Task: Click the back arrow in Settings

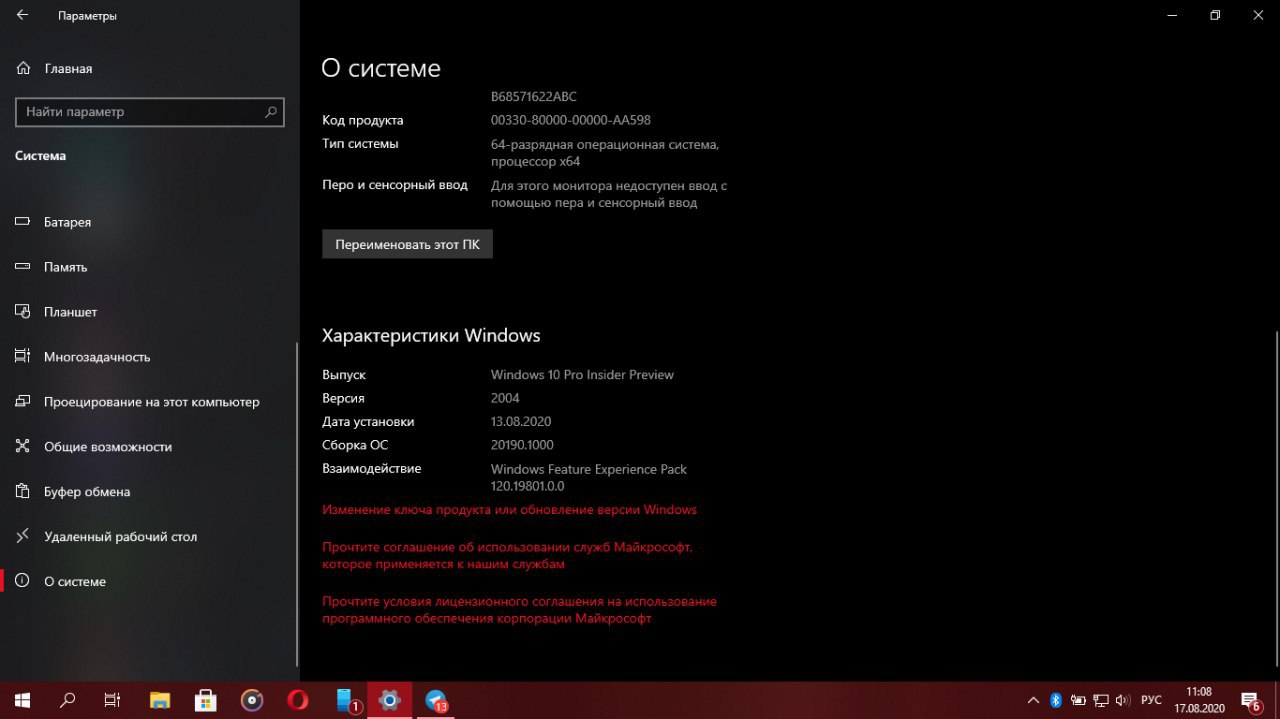Action: coord(22,16)
